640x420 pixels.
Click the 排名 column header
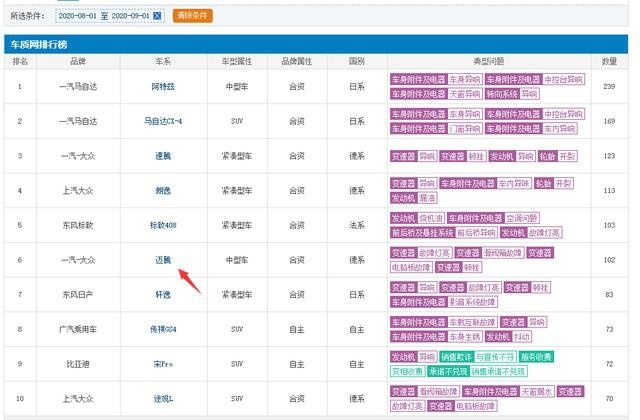click(20, 61)
